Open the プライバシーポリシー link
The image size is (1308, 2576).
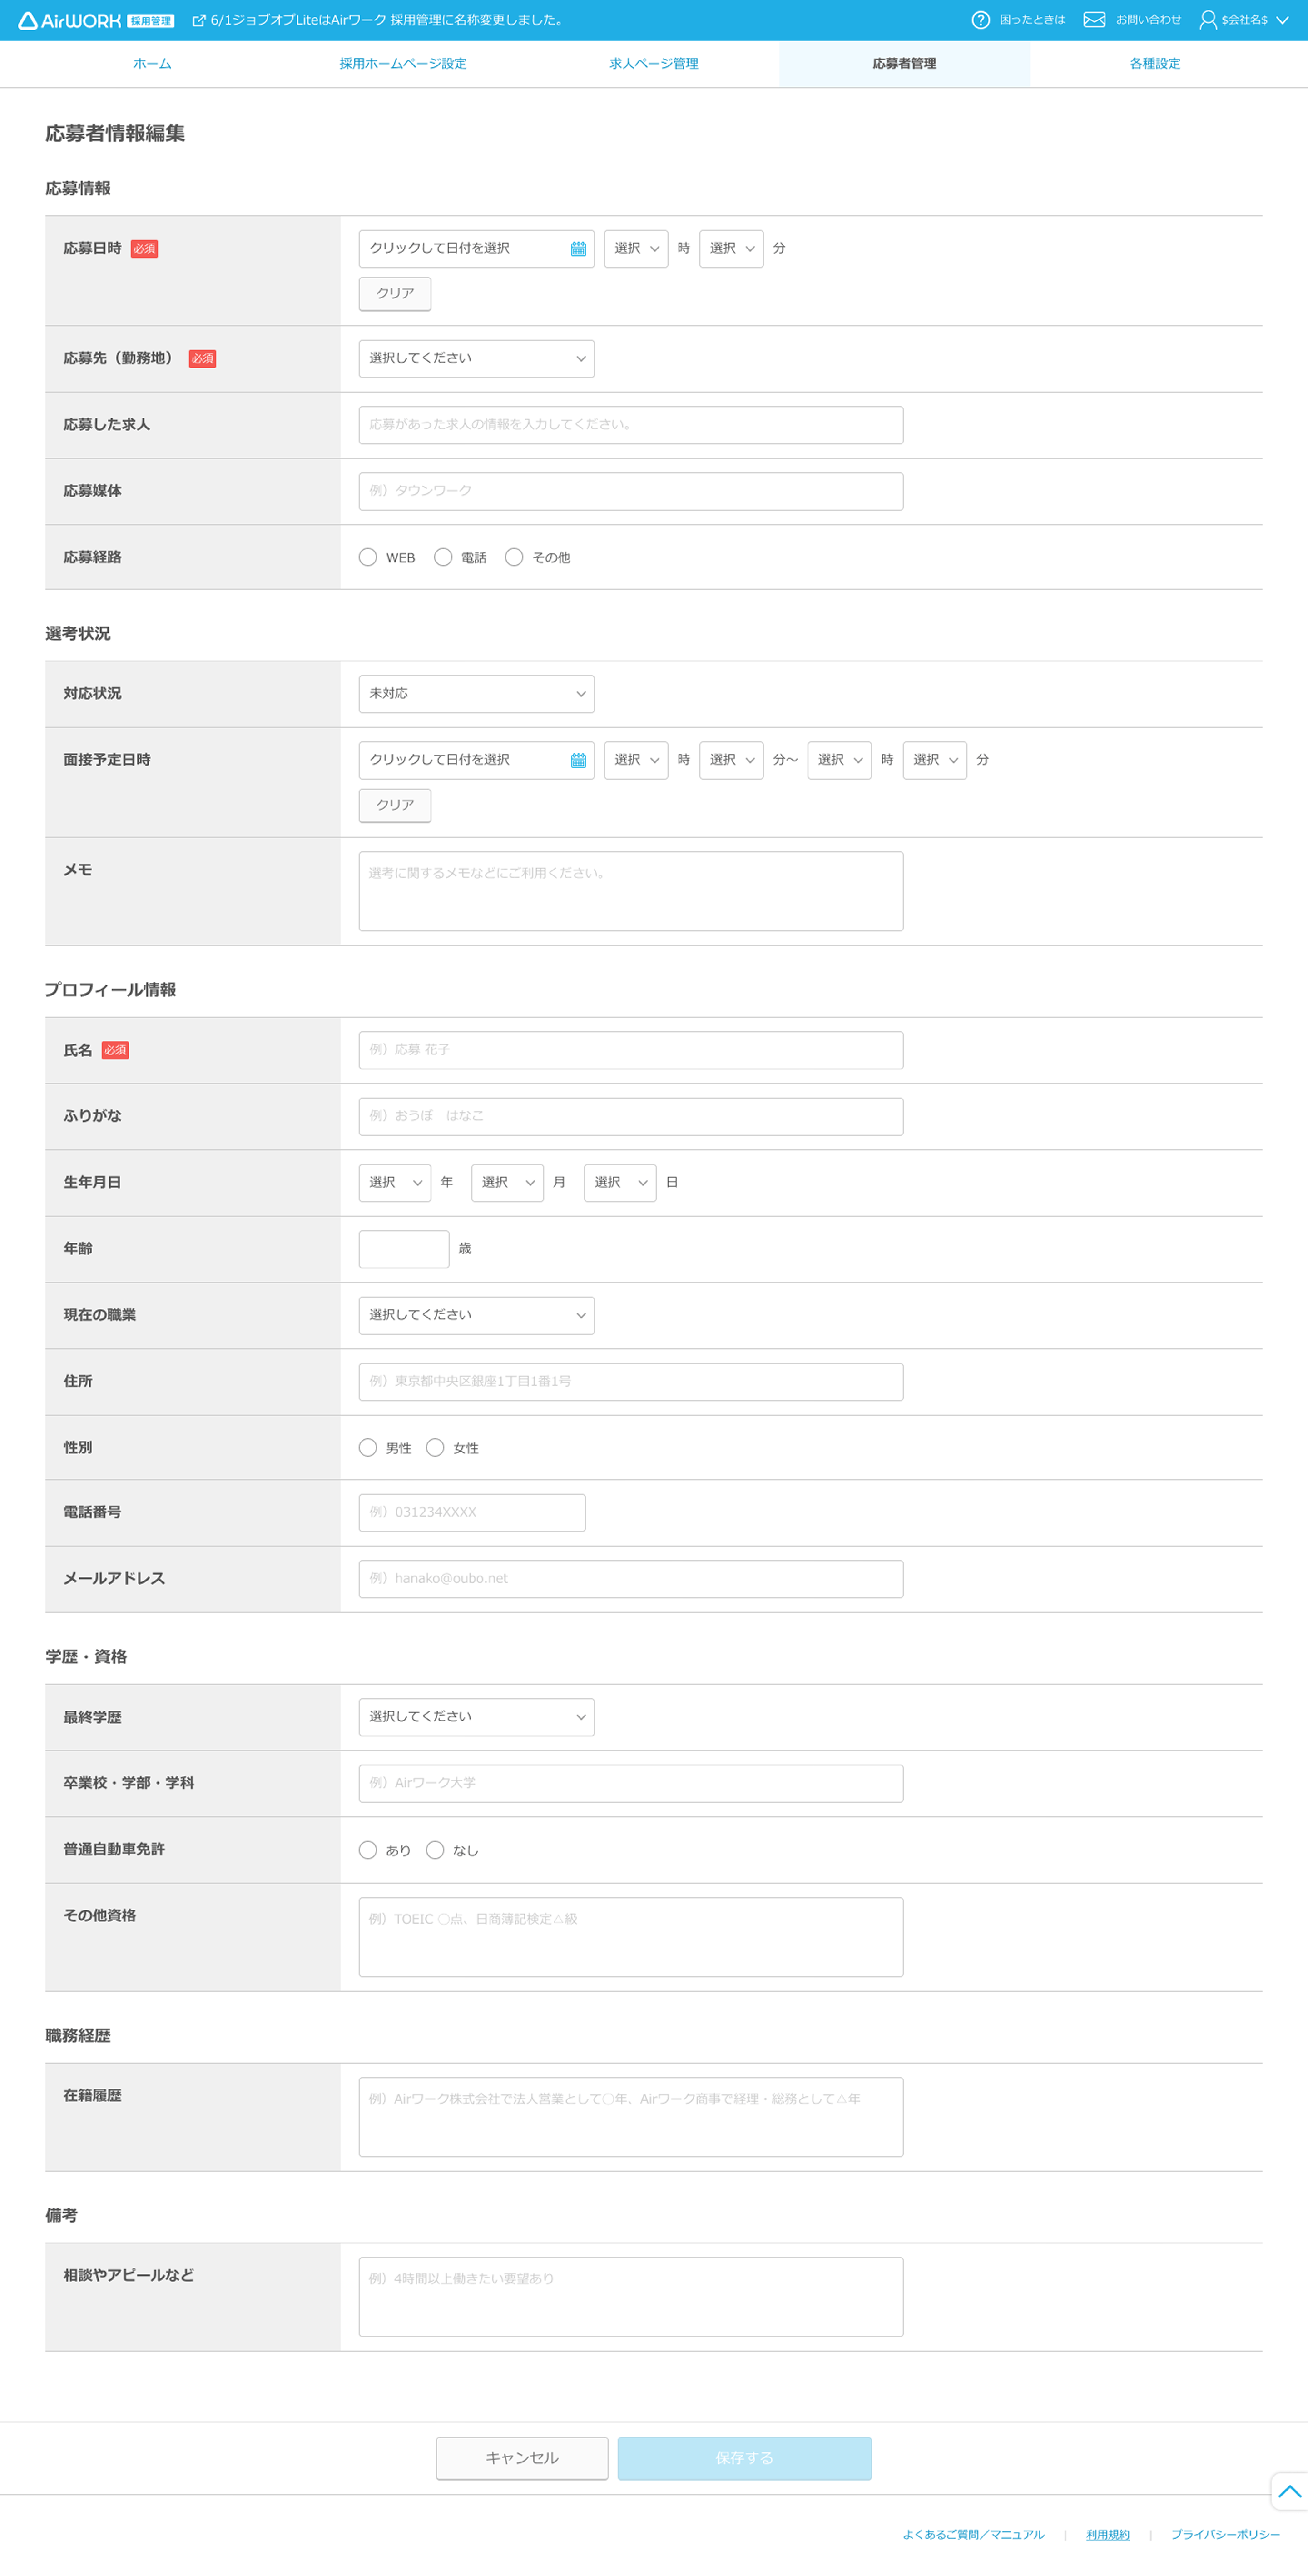1225,2535
